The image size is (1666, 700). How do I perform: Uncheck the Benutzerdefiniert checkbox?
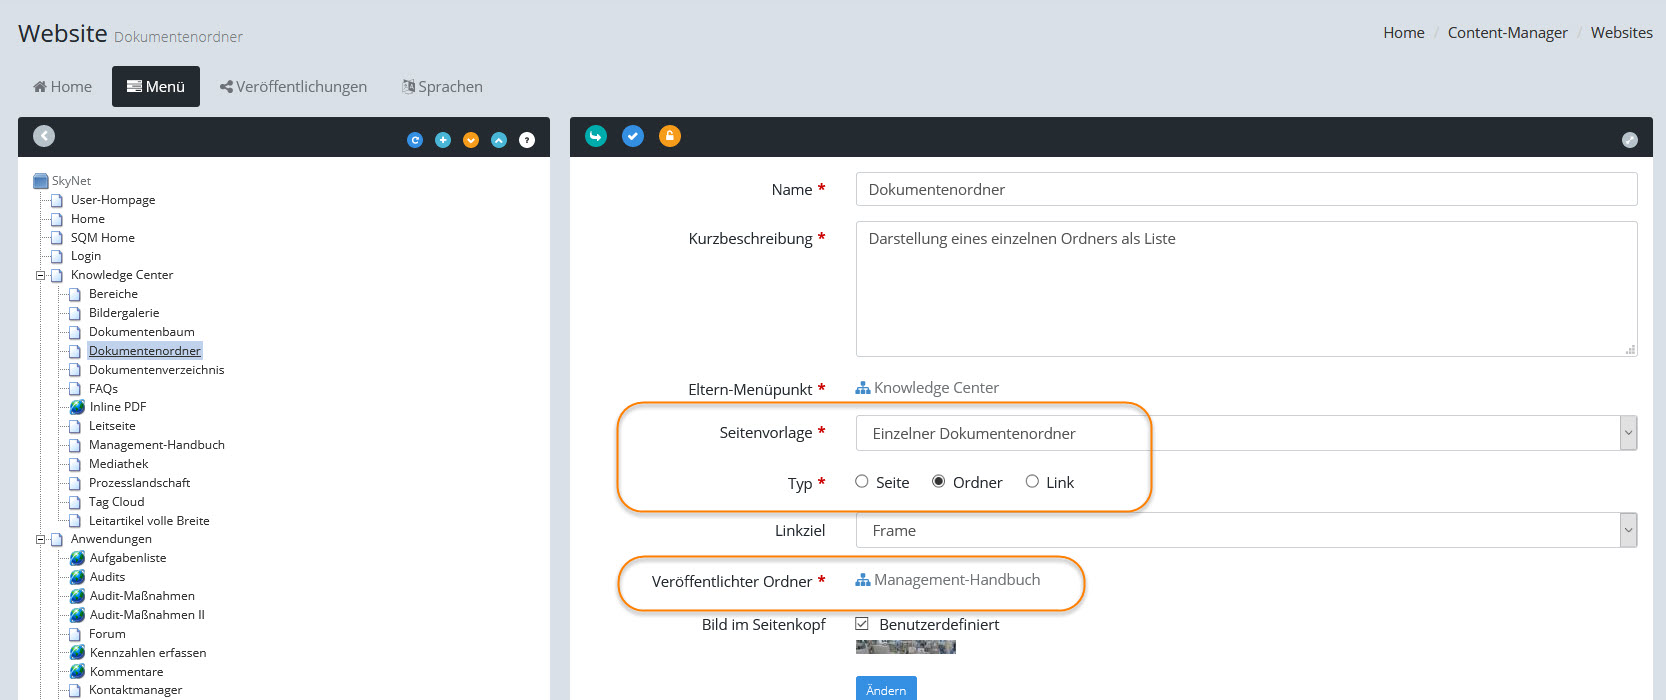coord(862,624)
